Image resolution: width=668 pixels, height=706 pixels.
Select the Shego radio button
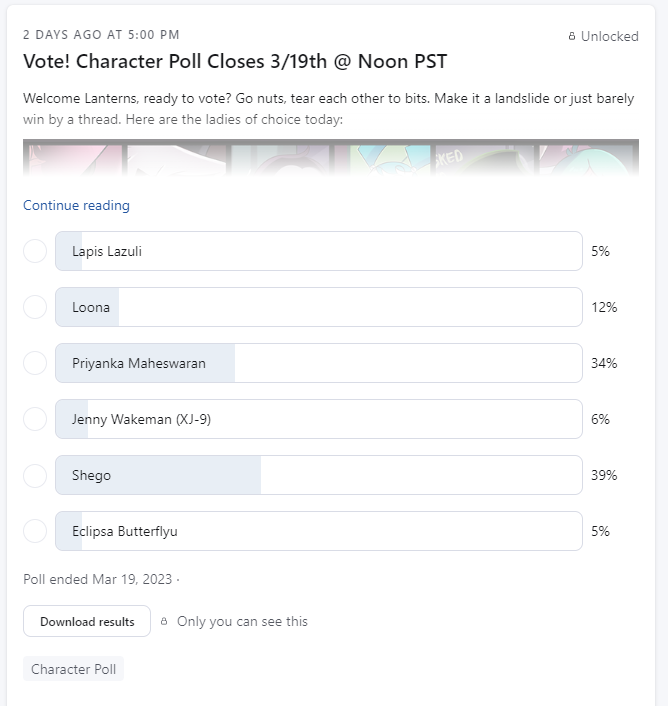coord(35,475)
